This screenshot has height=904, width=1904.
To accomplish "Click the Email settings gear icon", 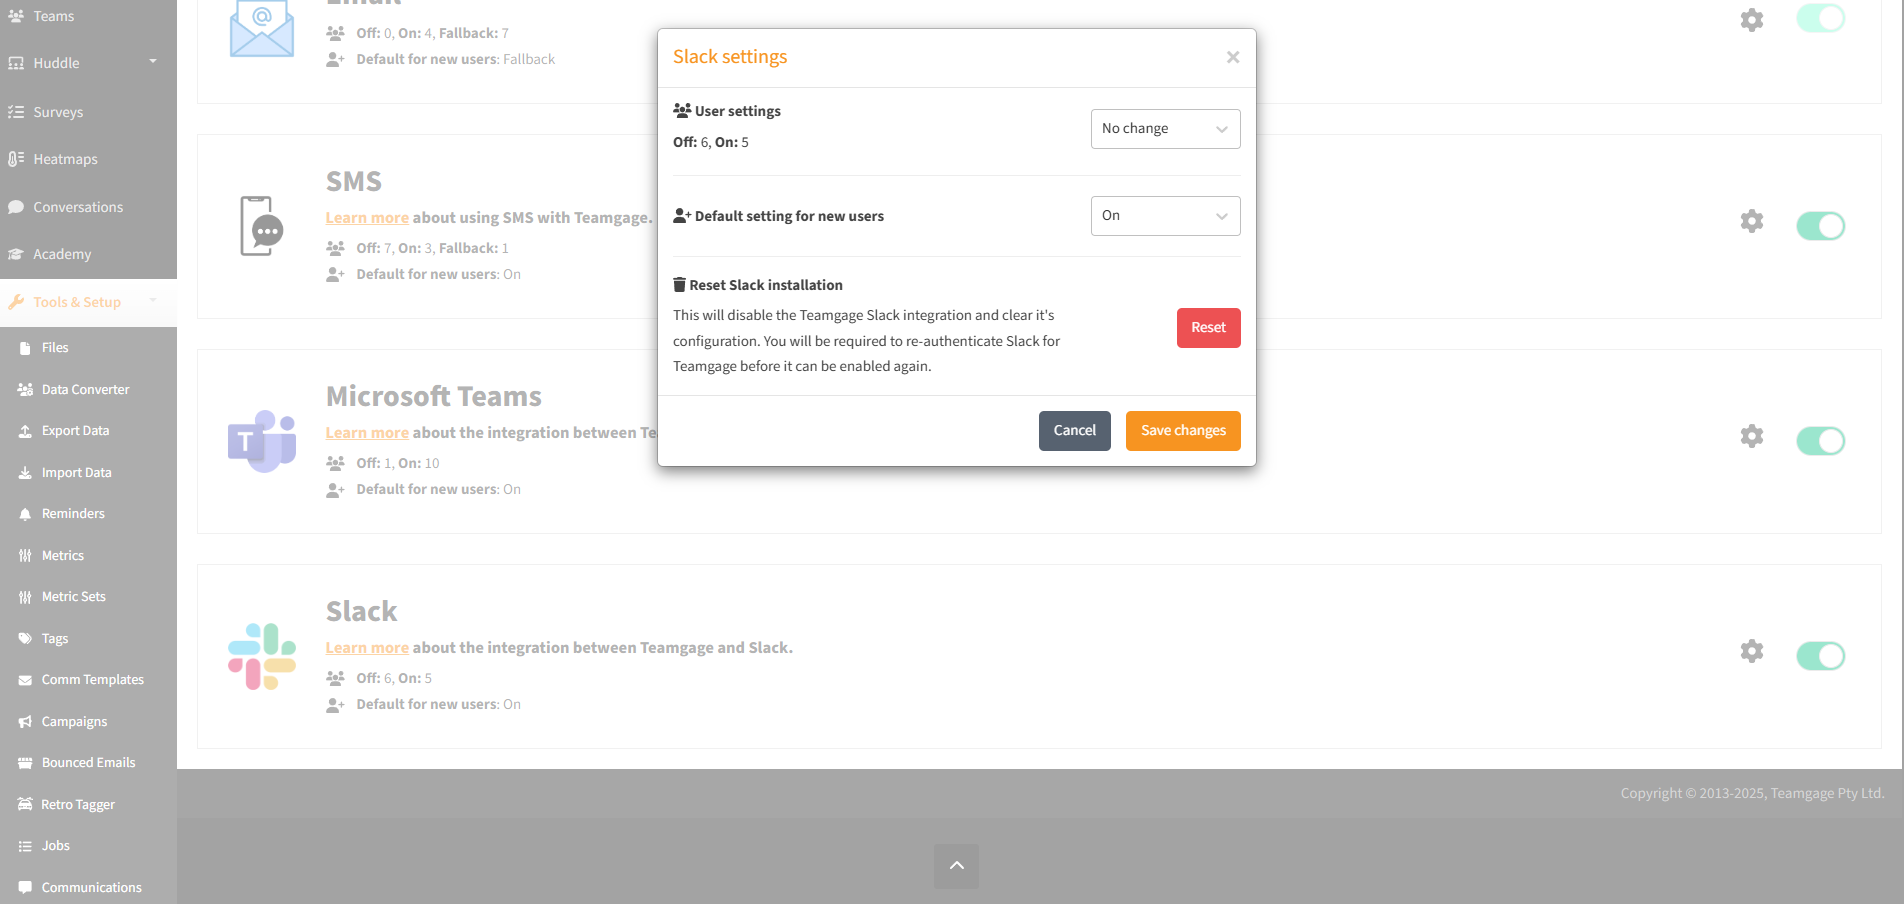I will coord(1751,20).
